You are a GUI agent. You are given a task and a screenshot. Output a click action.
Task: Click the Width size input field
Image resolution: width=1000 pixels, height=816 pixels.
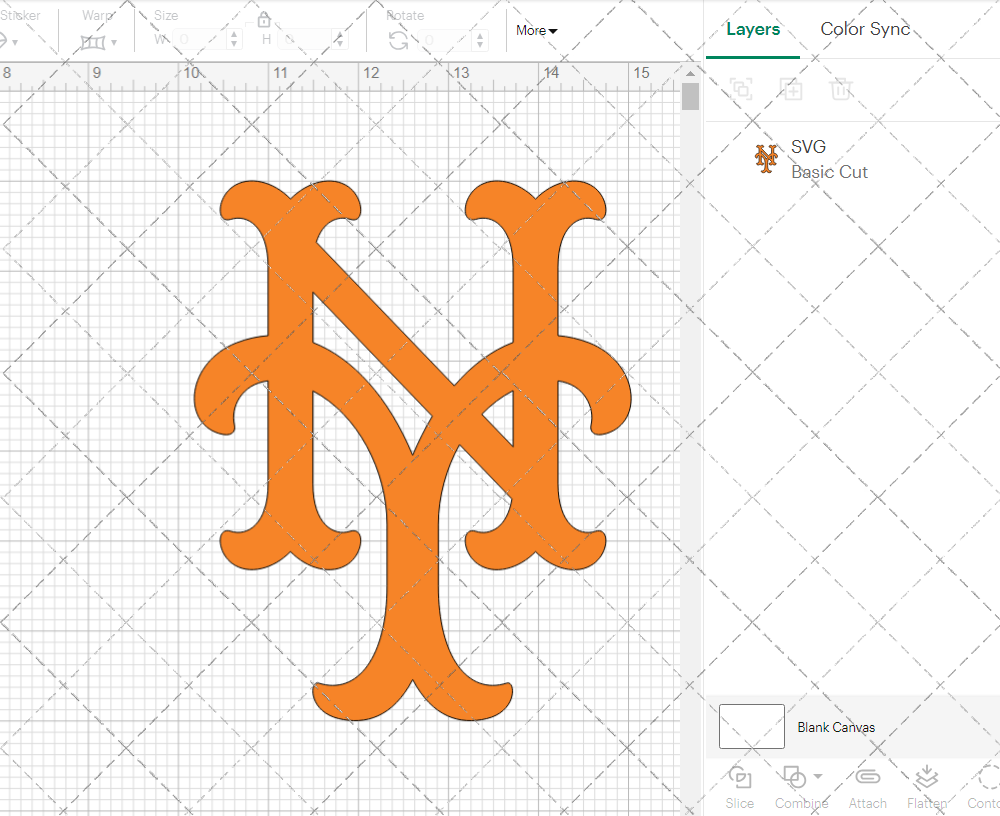(x=199, y=40)
